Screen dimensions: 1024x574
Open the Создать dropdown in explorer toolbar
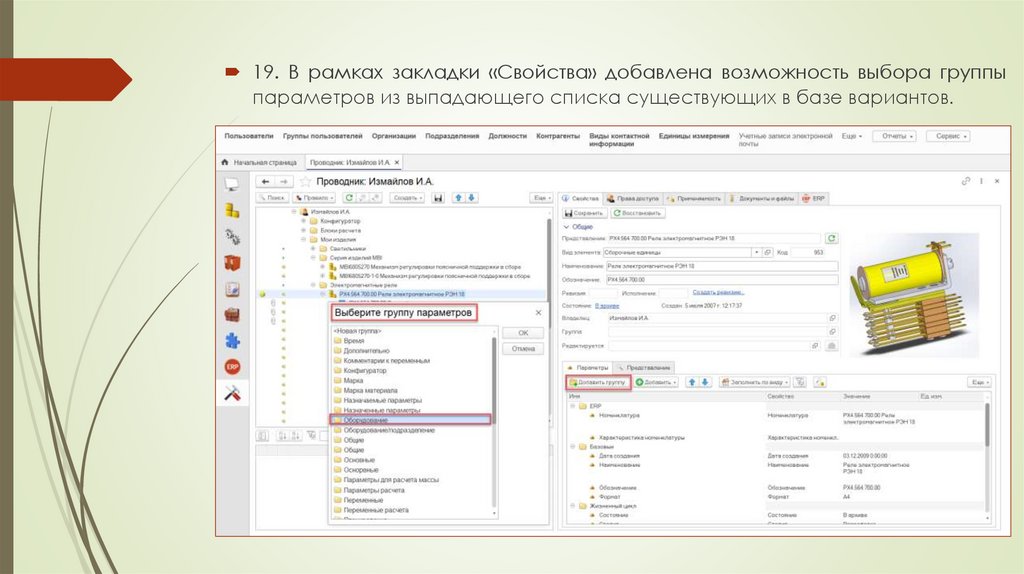click(408, 198)
